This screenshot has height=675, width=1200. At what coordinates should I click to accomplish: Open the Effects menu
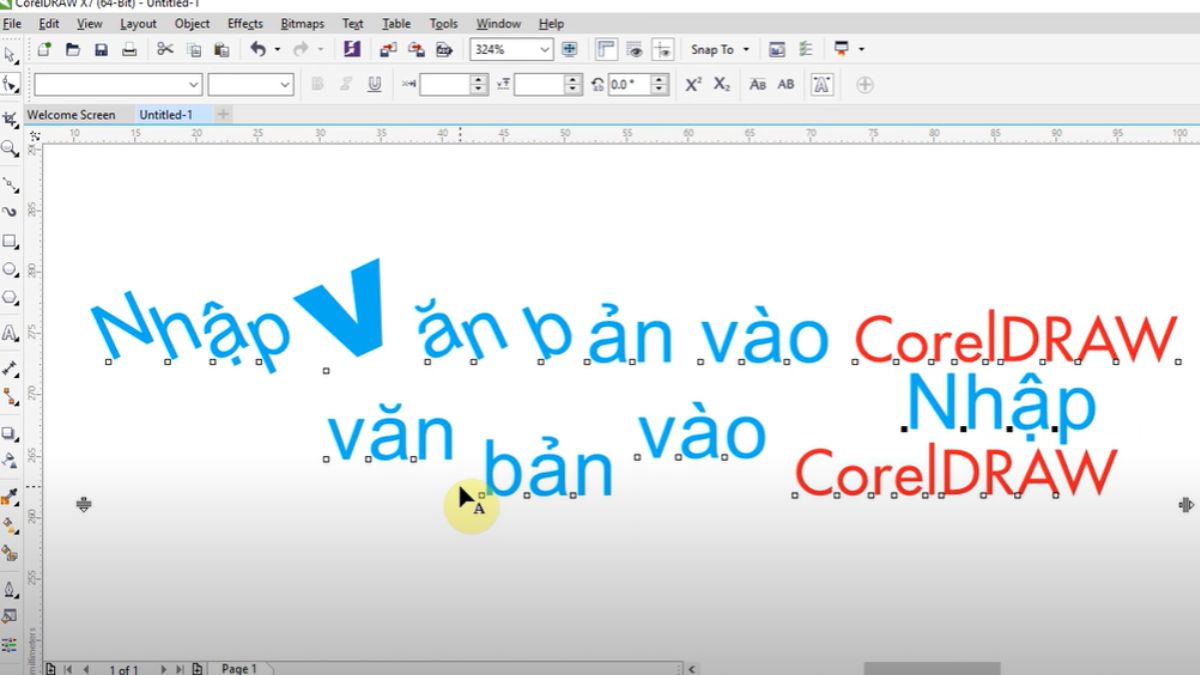coord(245,23)
